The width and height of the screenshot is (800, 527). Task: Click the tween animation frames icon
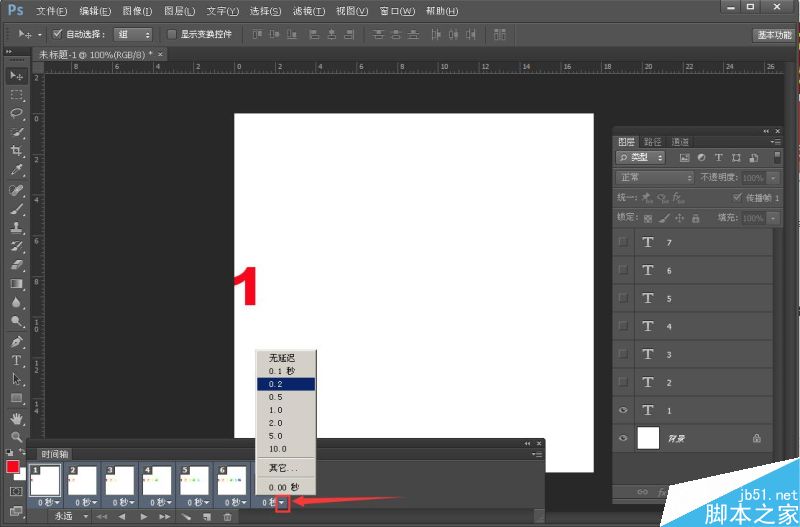click(186, 517)
